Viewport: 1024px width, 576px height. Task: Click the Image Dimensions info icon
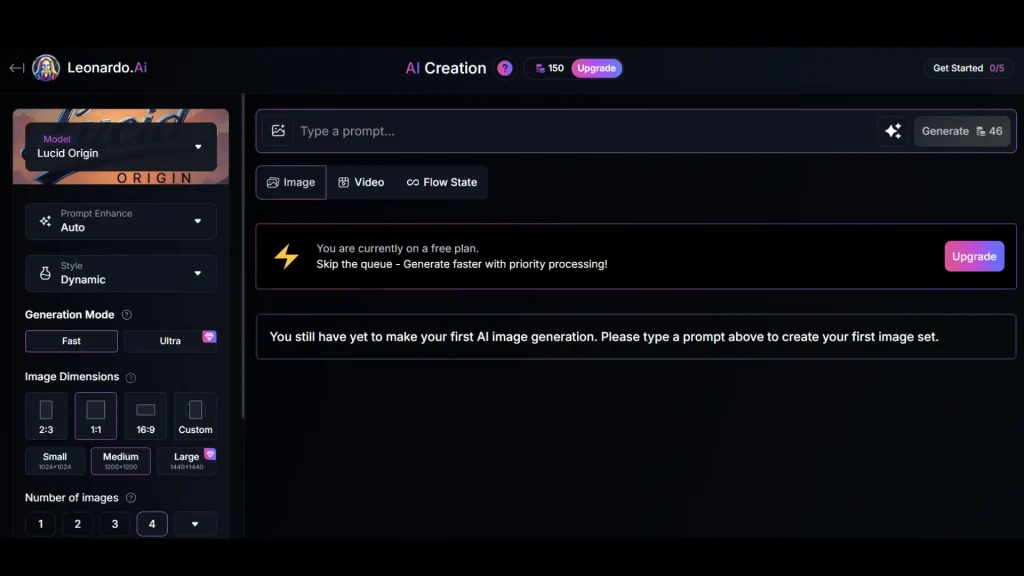pos(131,378)
